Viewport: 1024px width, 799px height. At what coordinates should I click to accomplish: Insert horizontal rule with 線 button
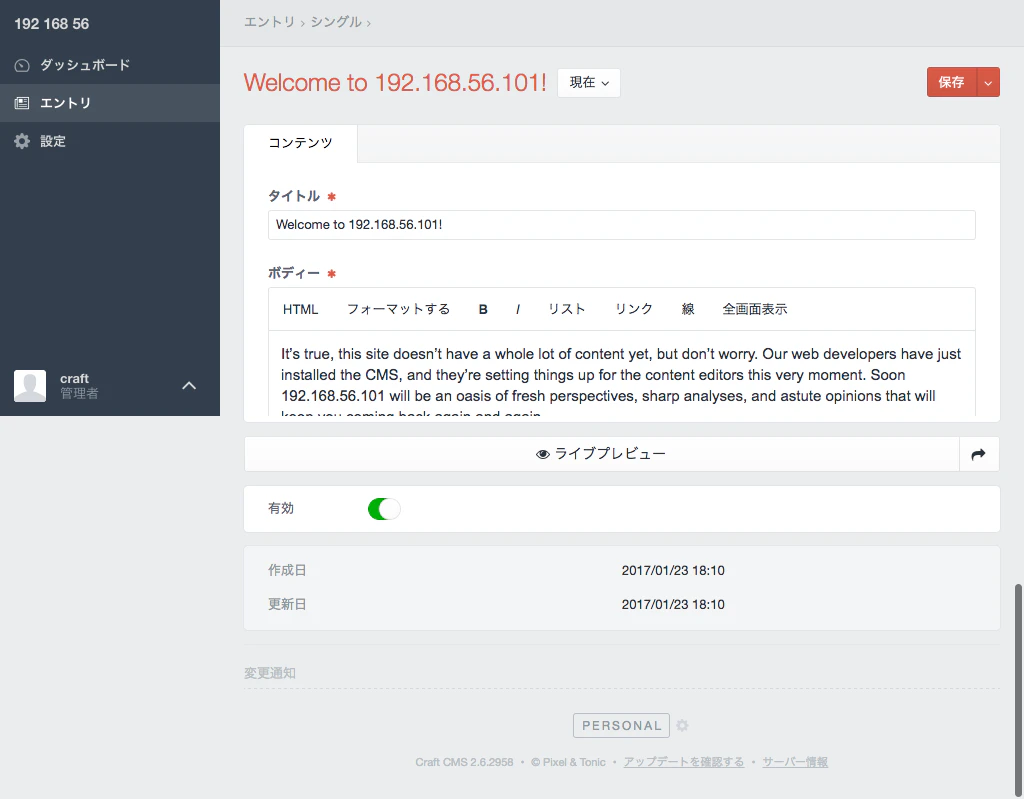[x=688, y=309]
